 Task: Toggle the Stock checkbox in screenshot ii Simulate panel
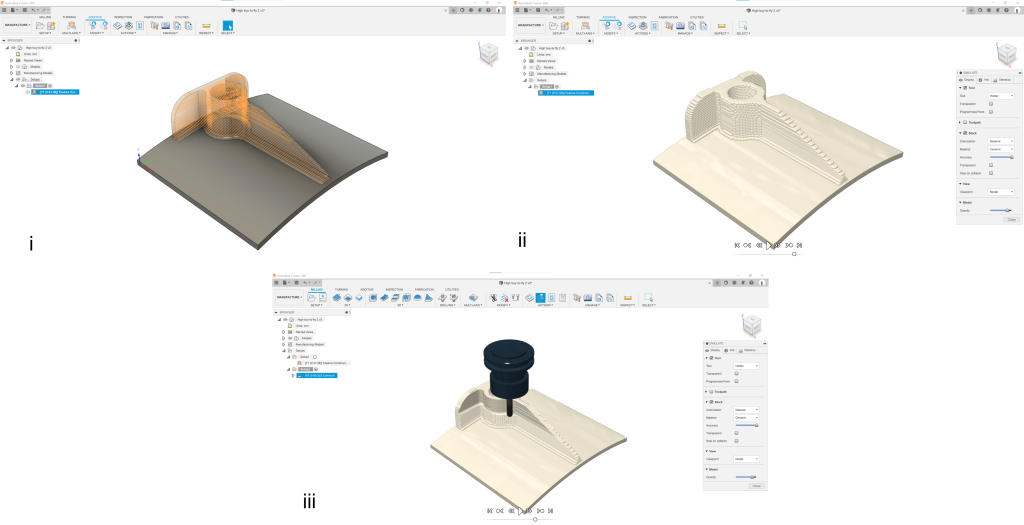(x=965, y=133)
